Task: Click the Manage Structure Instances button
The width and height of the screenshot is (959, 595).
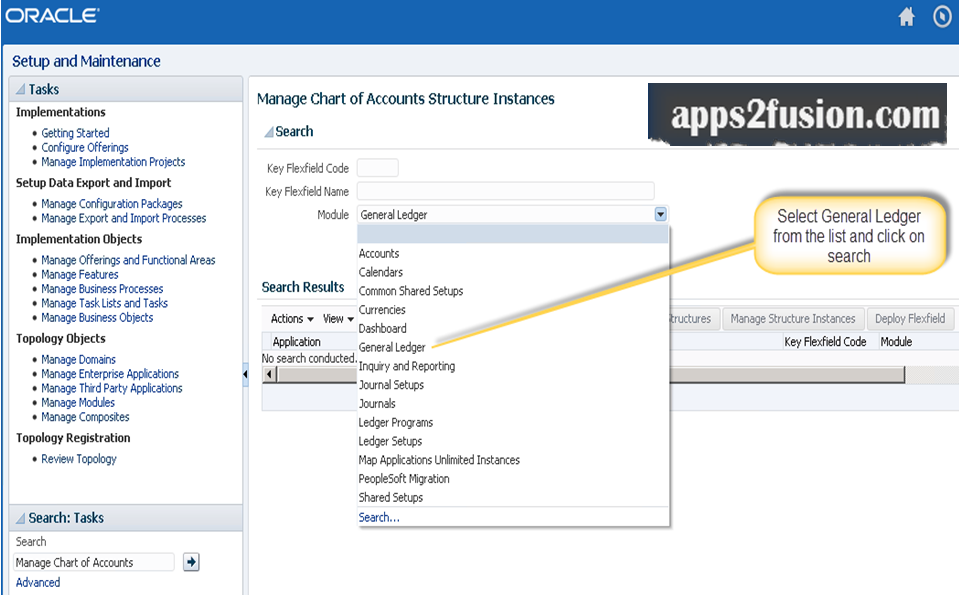Action: point(793,319)
